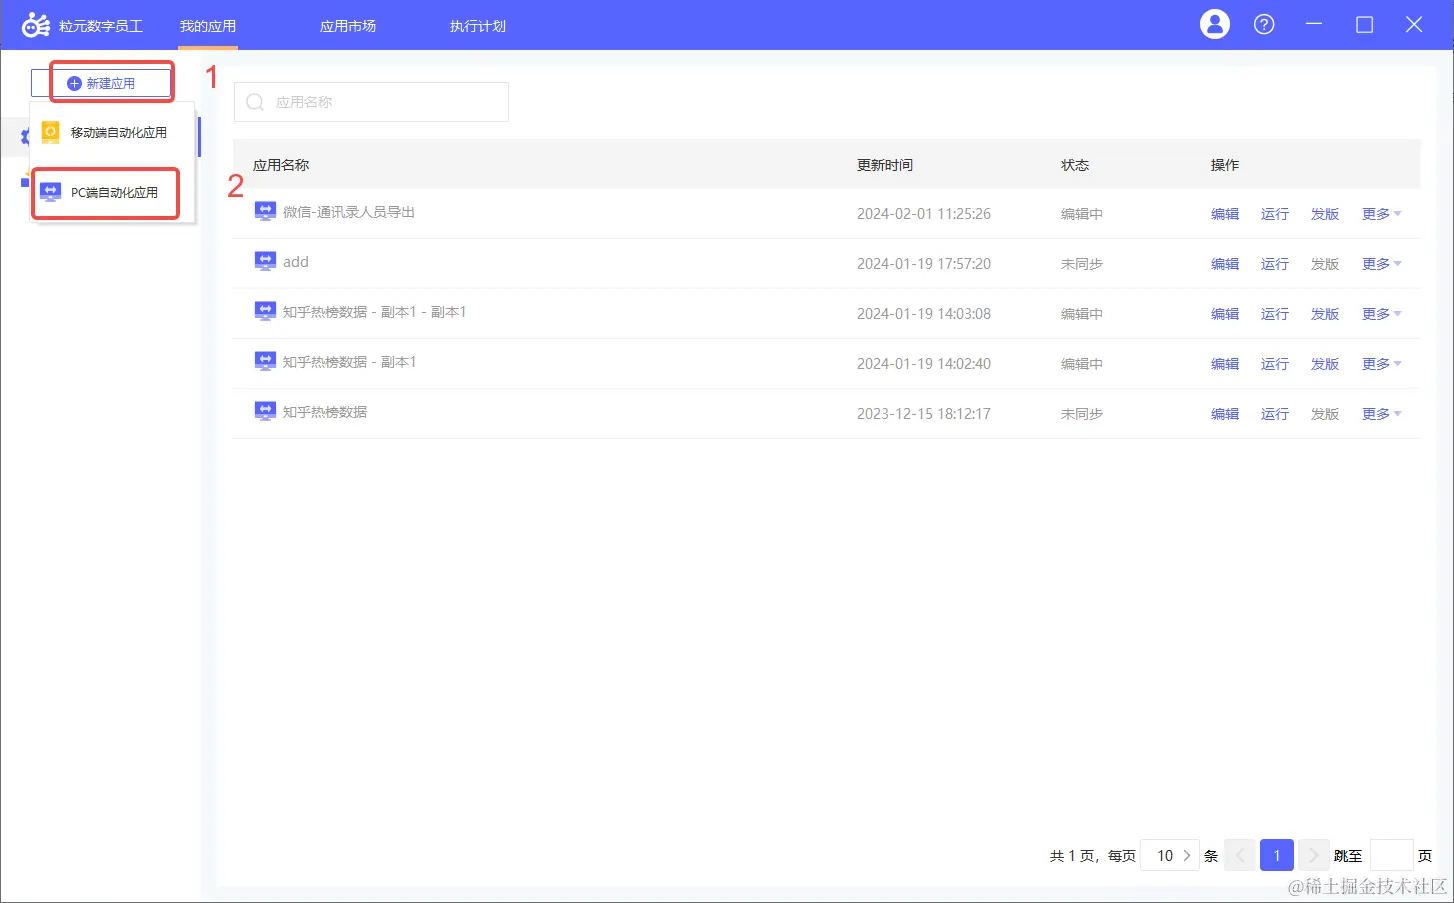Click 未同步 status in the add row
1454x903 pixels.
(1082, 264)
